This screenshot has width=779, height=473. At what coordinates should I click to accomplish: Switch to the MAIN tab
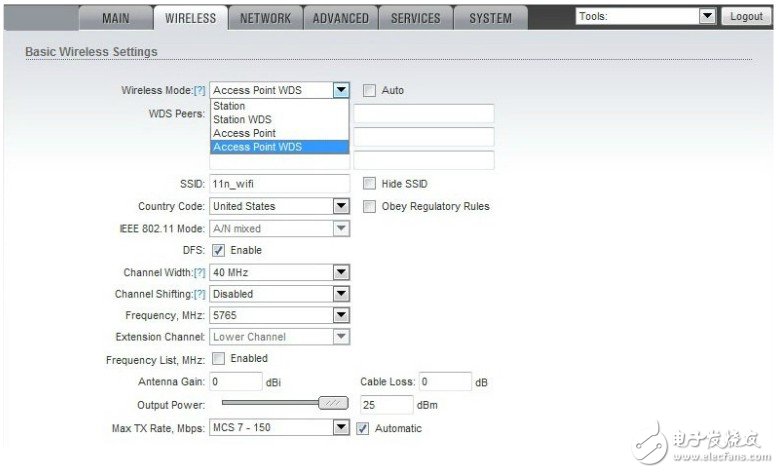tap(116, 18)
